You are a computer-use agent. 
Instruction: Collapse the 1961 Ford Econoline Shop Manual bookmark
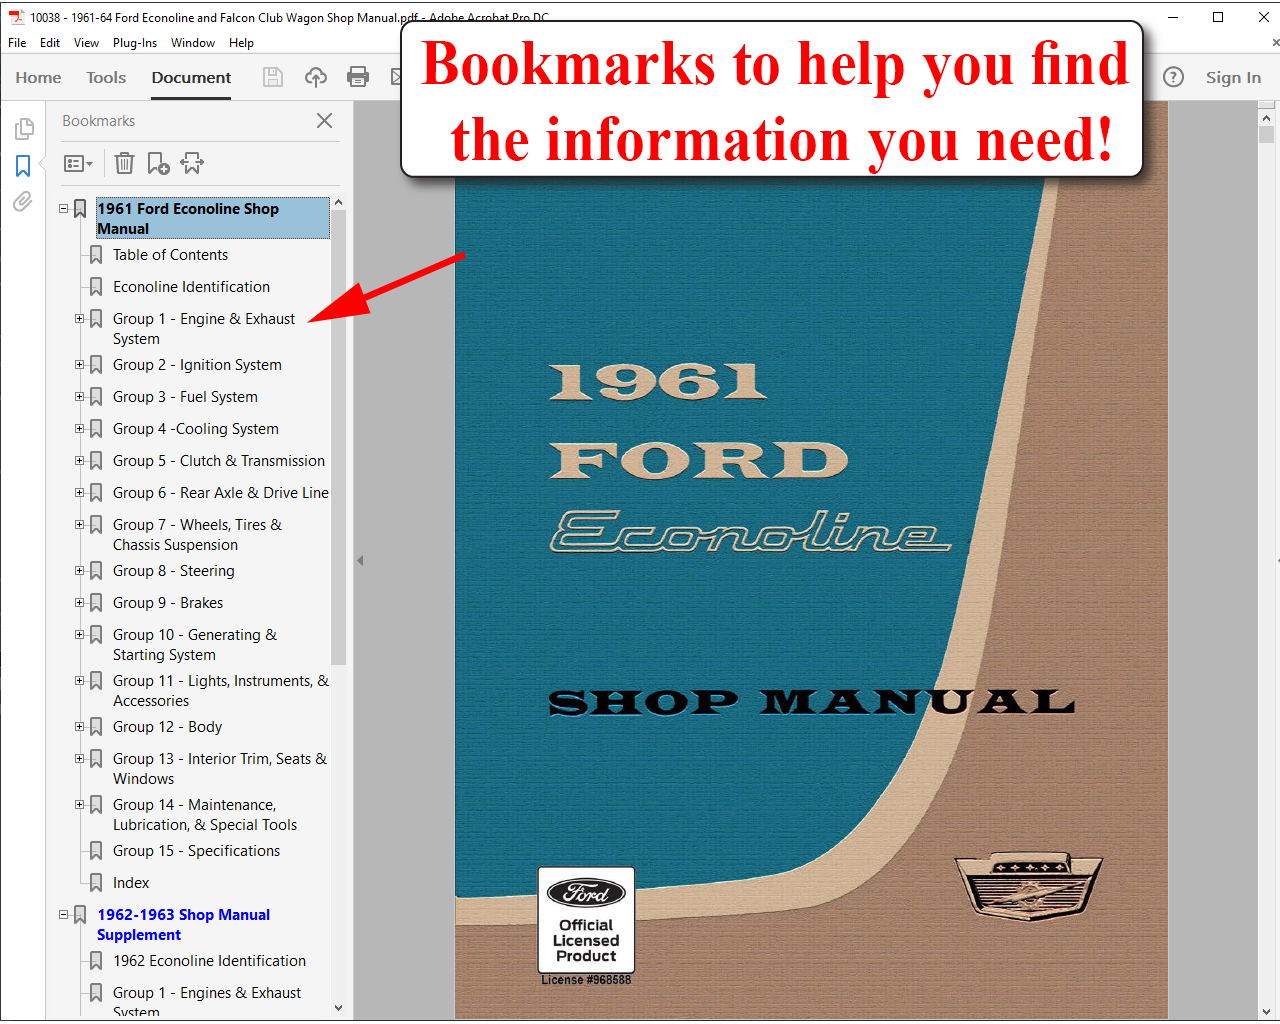coord(64,209)
